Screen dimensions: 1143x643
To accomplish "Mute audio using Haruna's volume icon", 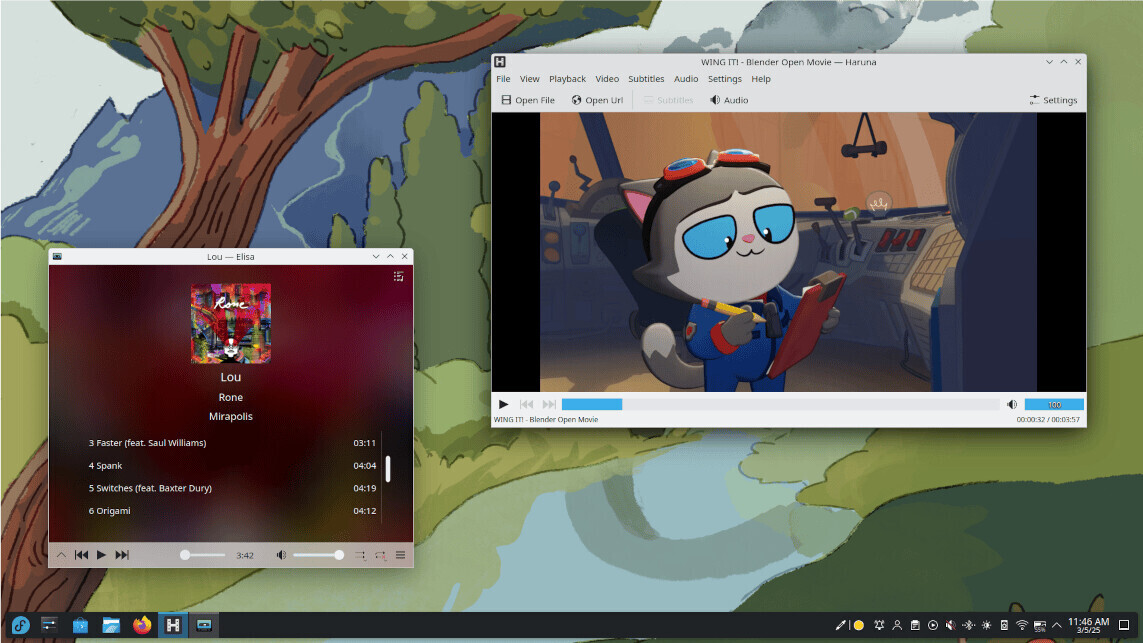I will tap(1013, 404).
